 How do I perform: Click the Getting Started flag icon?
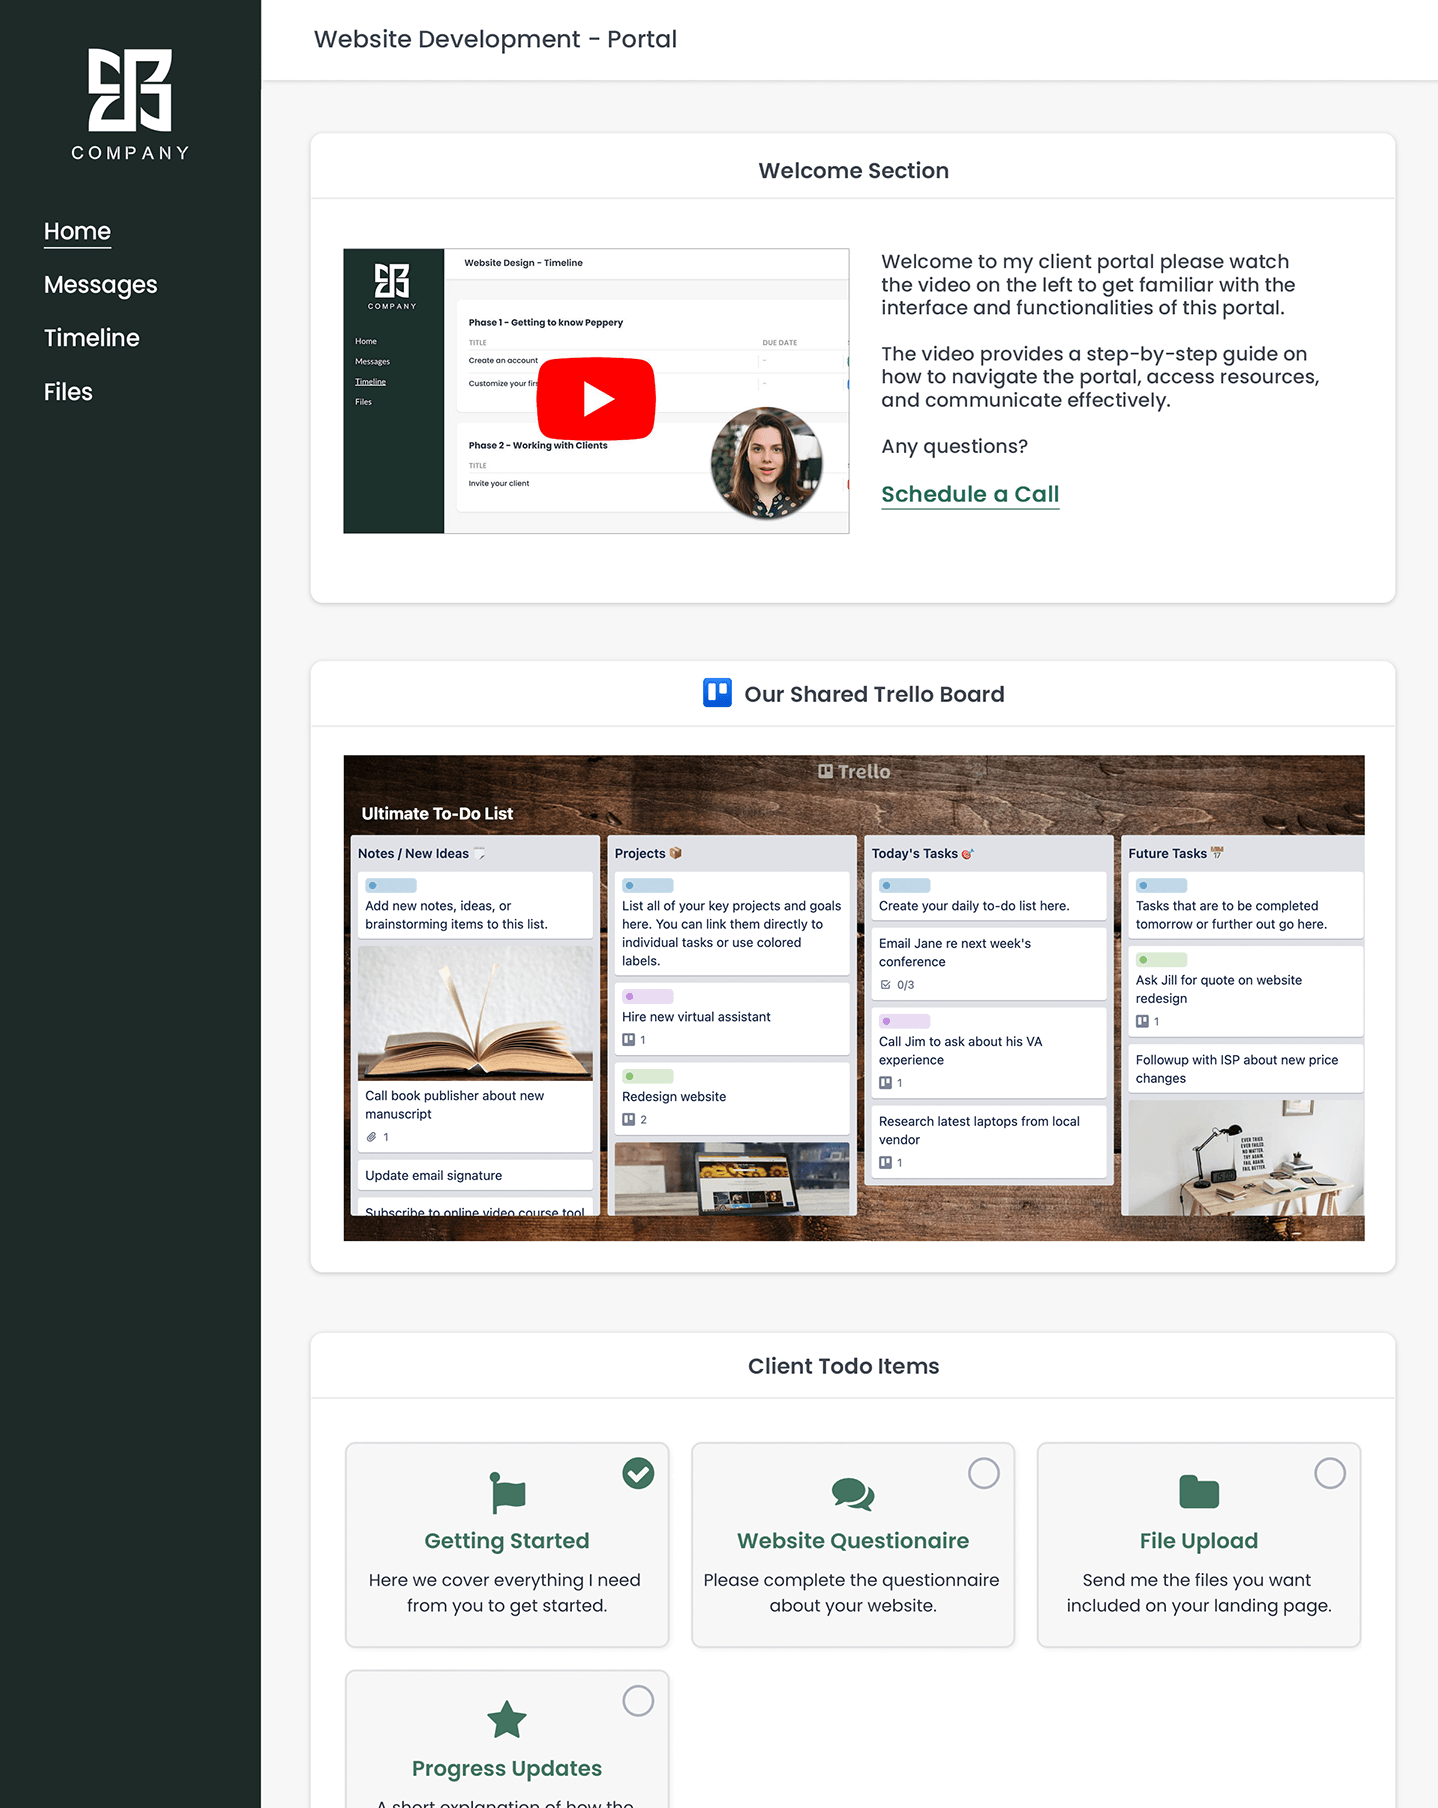pos(507,1493)
